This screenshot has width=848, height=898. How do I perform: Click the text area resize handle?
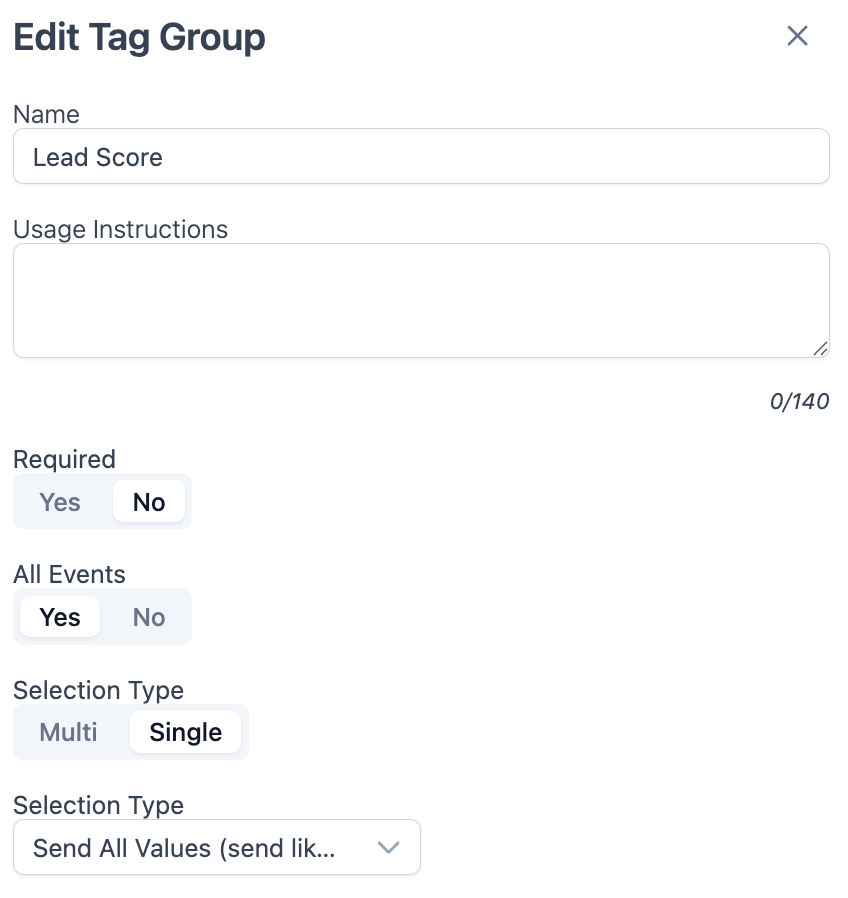tap(820, 348)
